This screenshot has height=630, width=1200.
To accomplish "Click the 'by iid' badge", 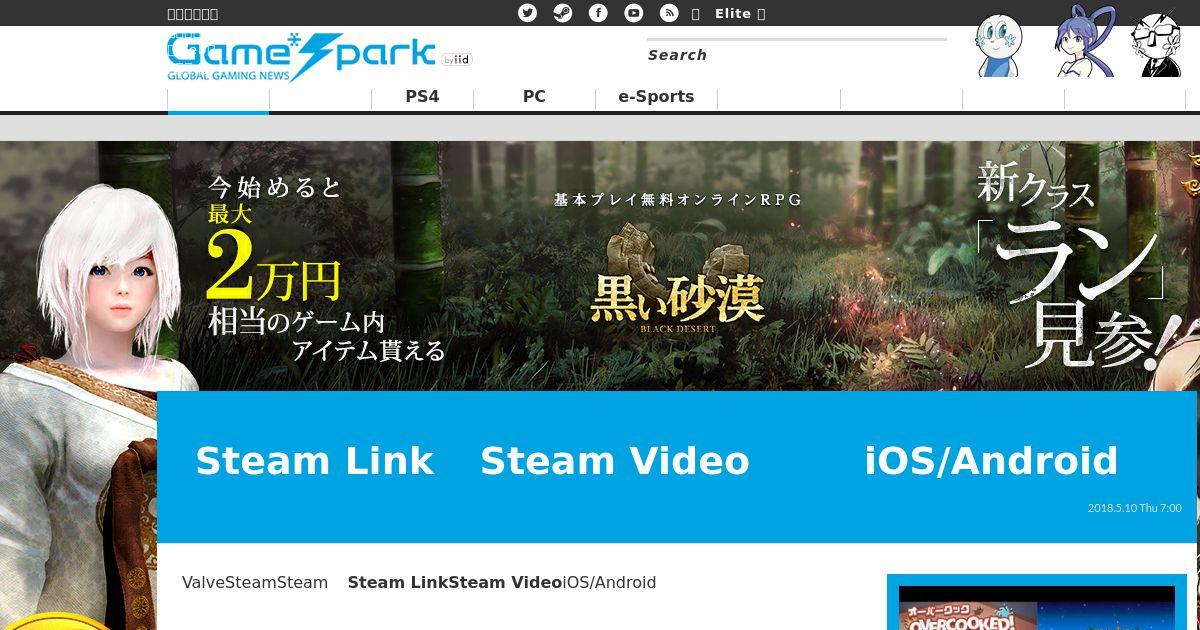I will [x=456, y=60].
